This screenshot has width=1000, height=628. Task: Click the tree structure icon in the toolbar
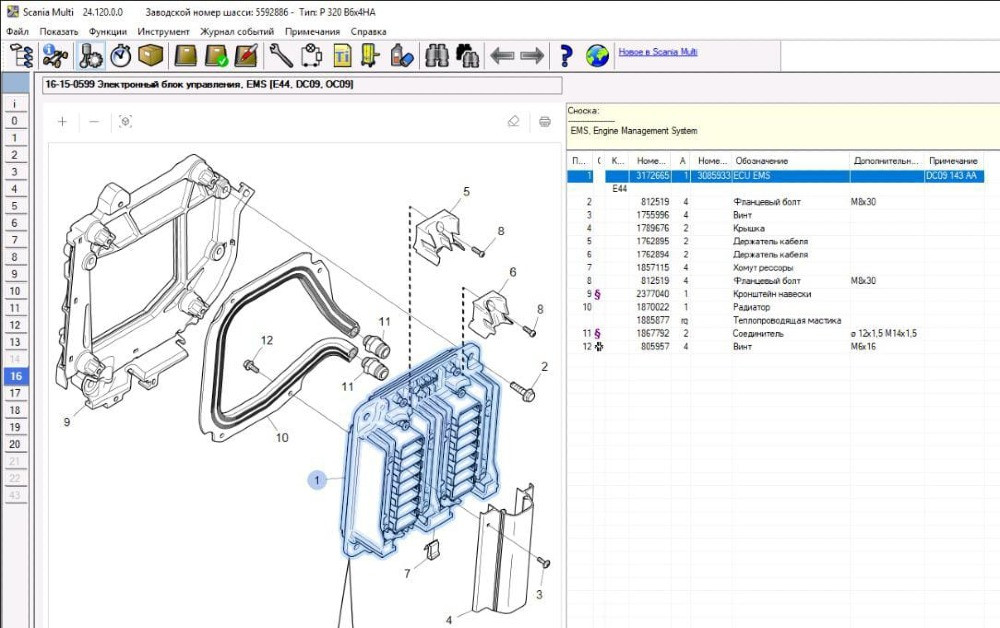point(22,54)
